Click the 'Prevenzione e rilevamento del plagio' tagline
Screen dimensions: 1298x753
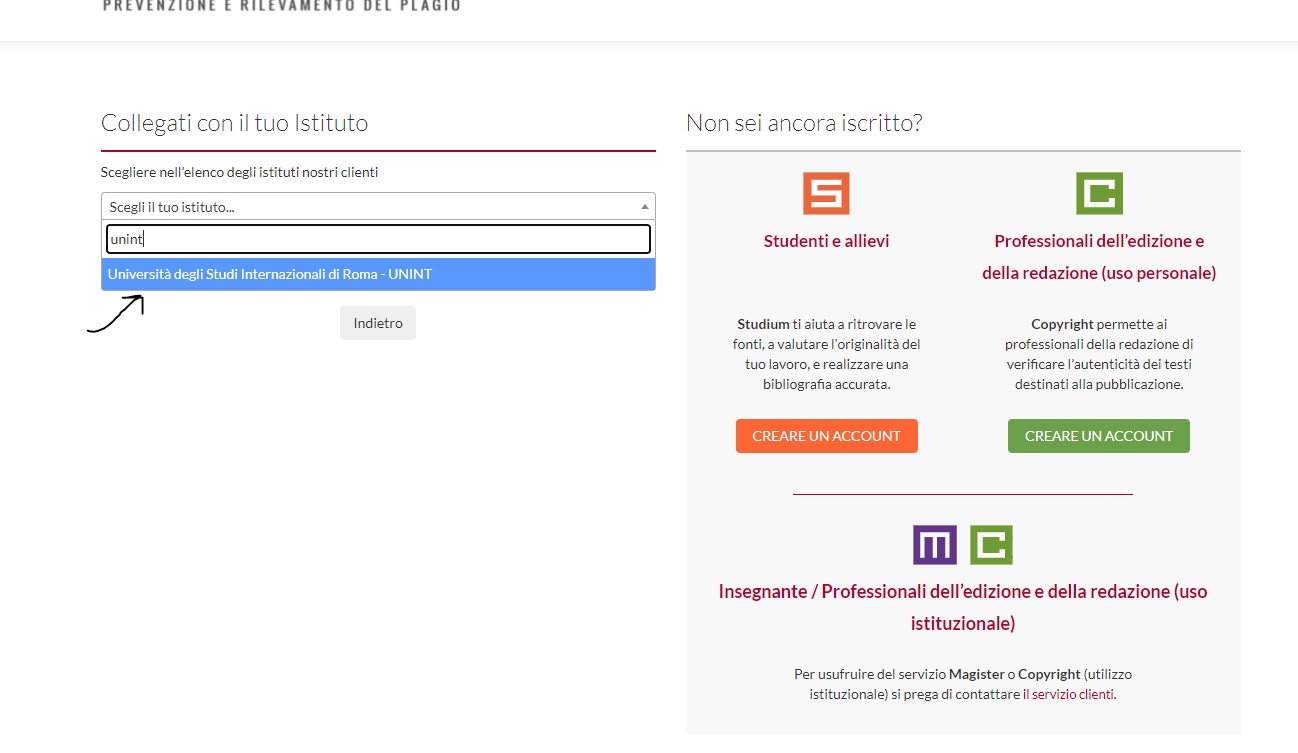pyautogui.click(x=282, y=6)
